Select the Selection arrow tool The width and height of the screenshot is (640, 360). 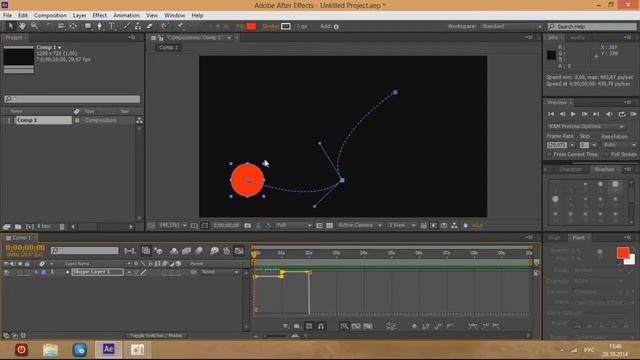pos(10,26)
